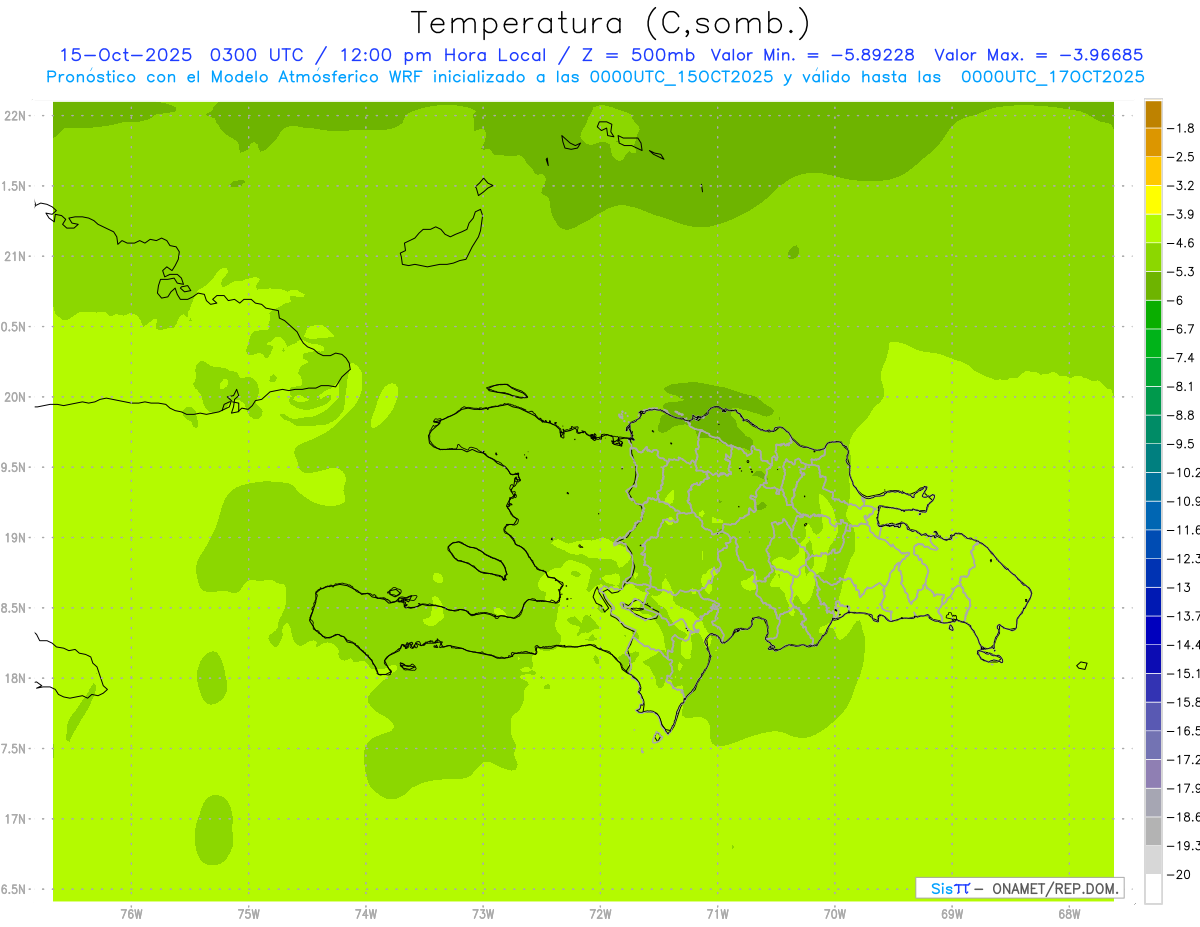
Task: Pick the white swatch below the -20 label
Action: click(1153, 889)
